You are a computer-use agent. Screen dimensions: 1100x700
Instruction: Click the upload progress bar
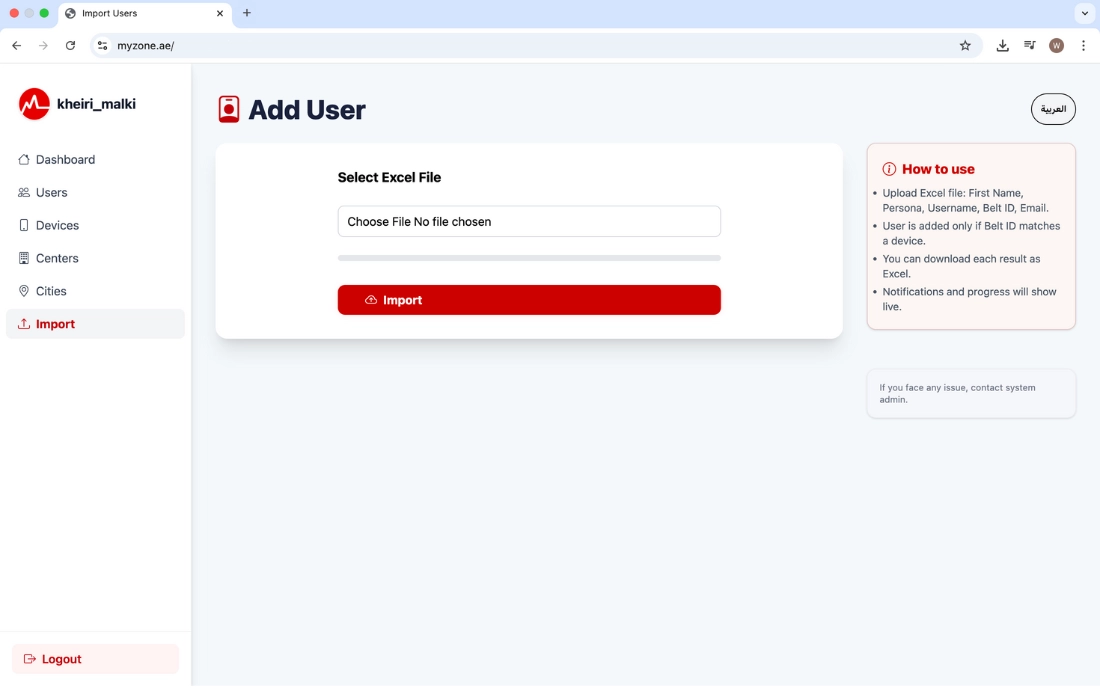[529, 258]
